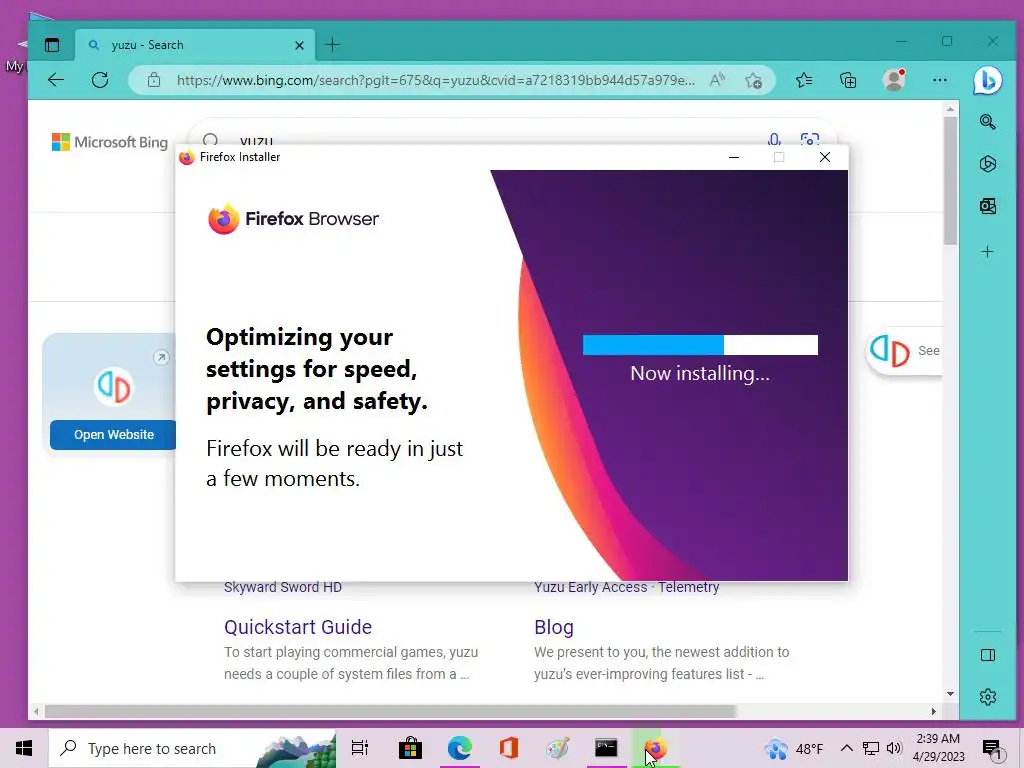Open the clock showing 2:39 AM
The height and width of the screenshot is (768, 1024).
(x=938, y=748)
